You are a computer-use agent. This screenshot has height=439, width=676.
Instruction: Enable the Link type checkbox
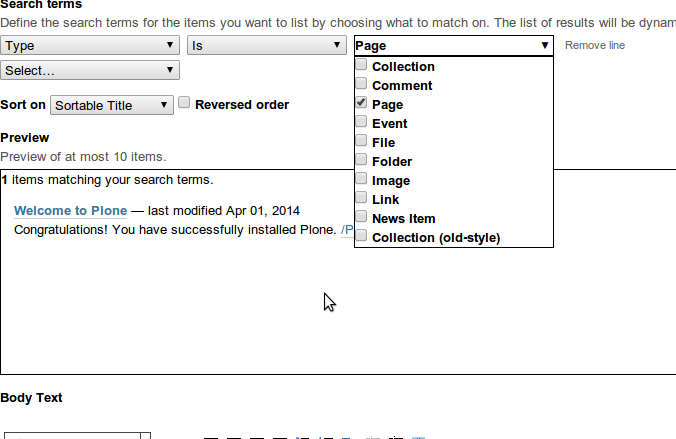(361, 199)
